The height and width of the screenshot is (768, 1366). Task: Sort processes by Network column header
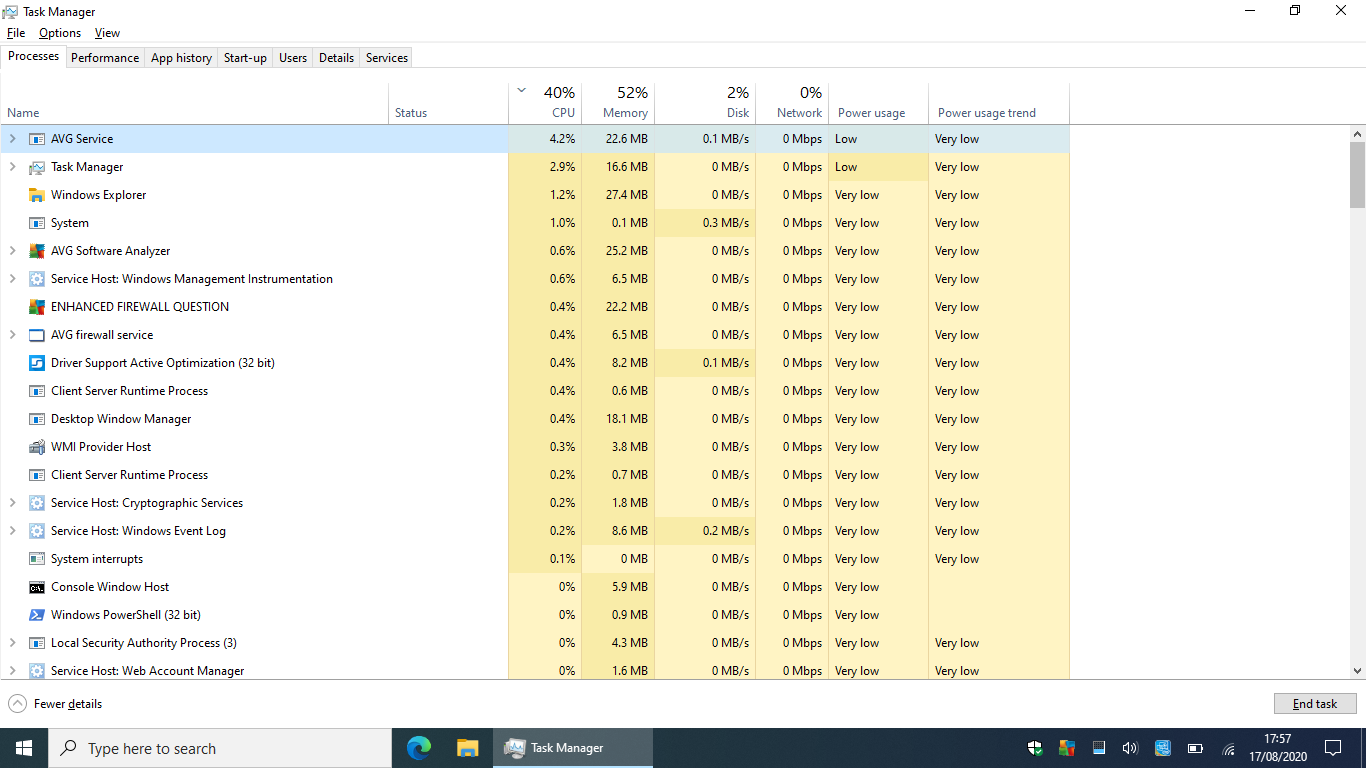pos(792,102)
